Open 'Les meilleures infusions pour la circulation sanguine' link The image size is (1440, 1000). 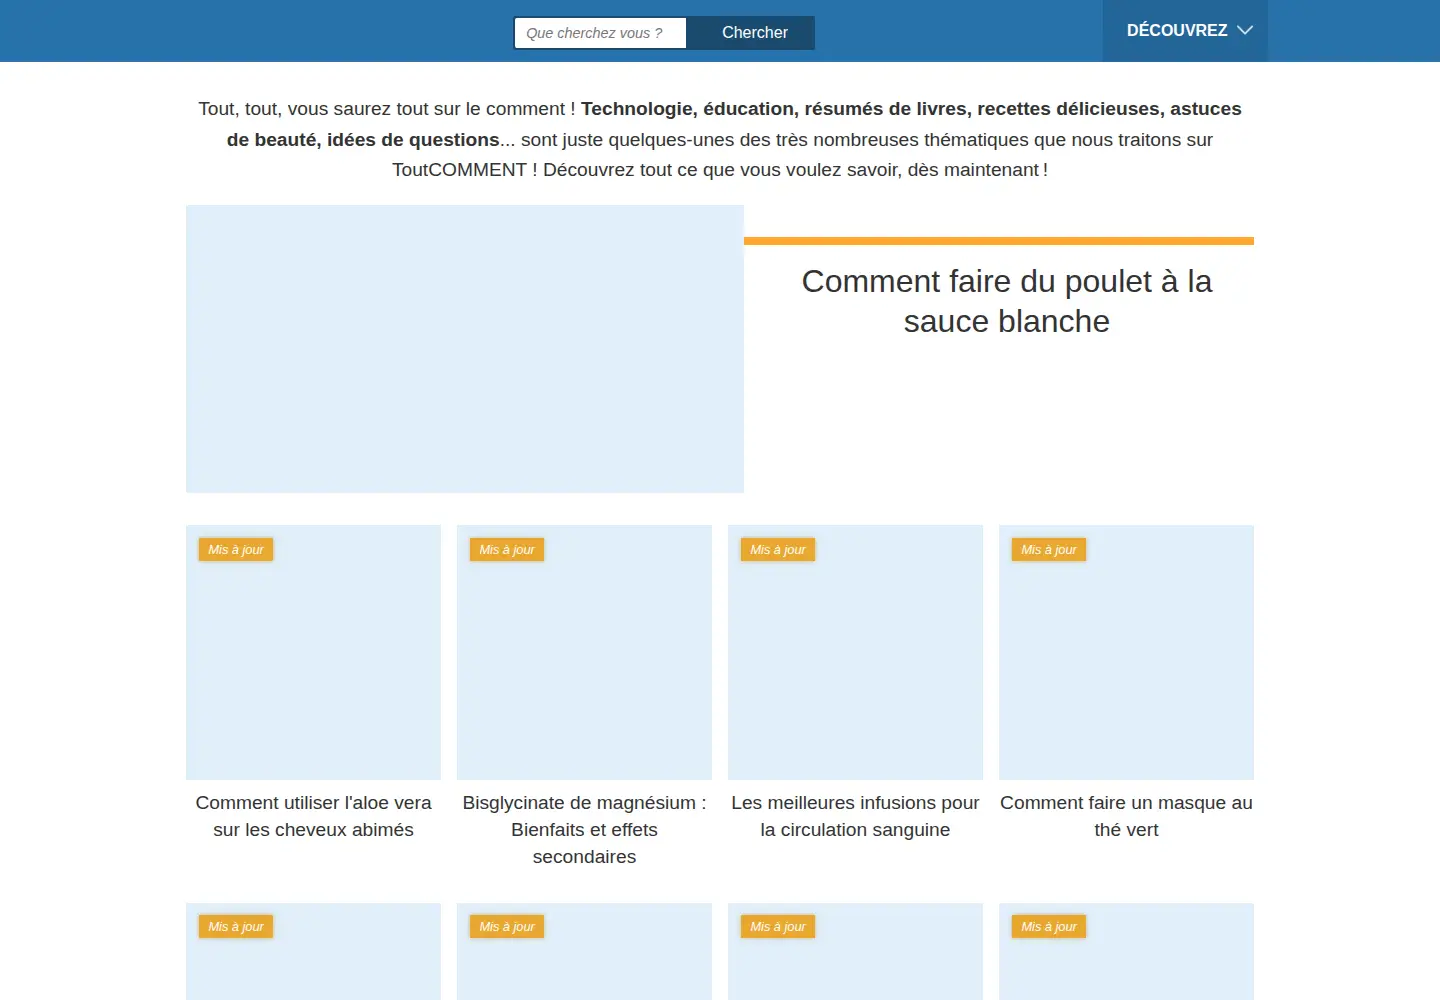(855, 816)
